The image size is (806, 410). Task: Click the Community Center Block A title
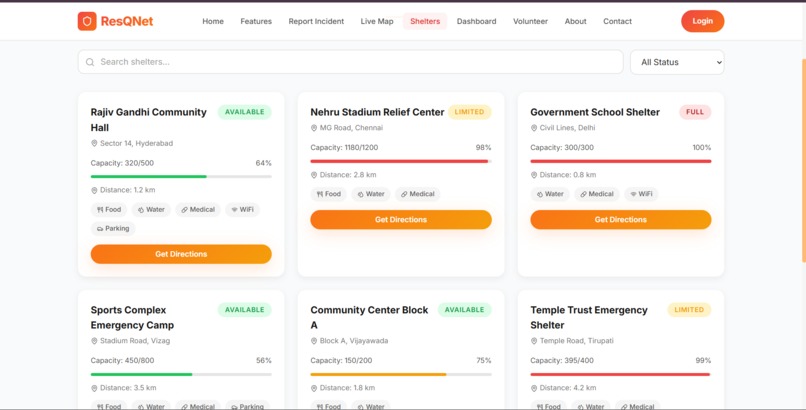click(x=369, y=318)
